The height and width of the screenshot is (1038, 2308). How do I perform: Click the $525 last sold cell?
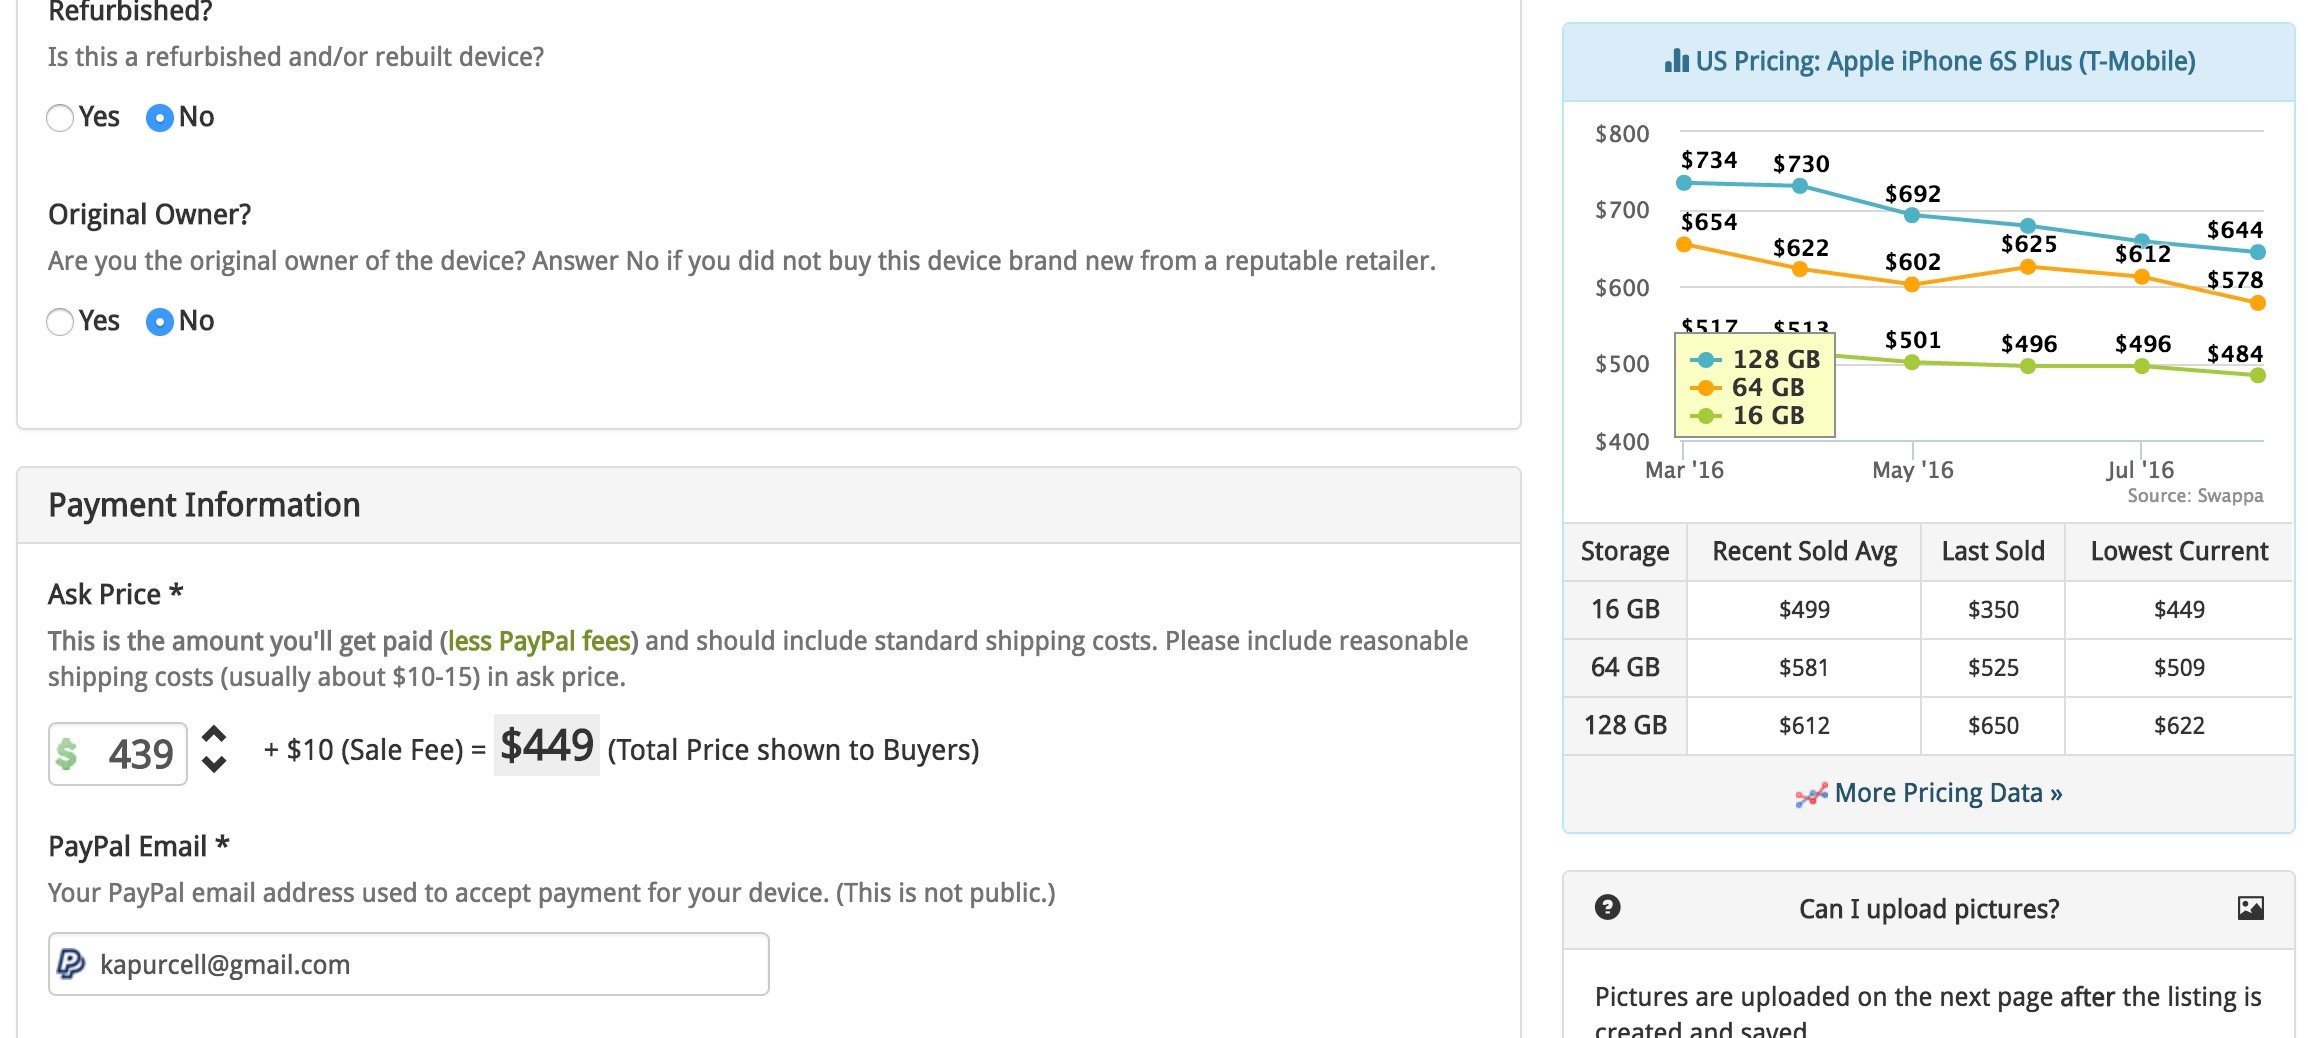(x=1993, y=667)
